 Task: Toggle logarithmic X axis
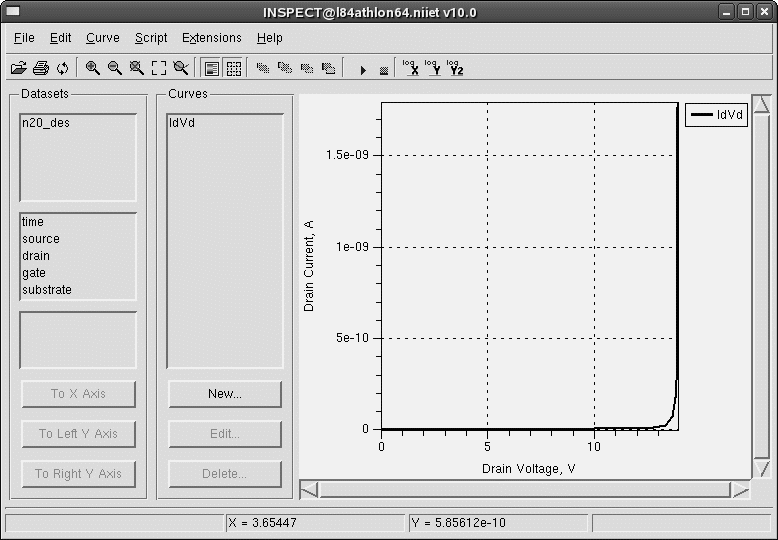pos(410,68)
